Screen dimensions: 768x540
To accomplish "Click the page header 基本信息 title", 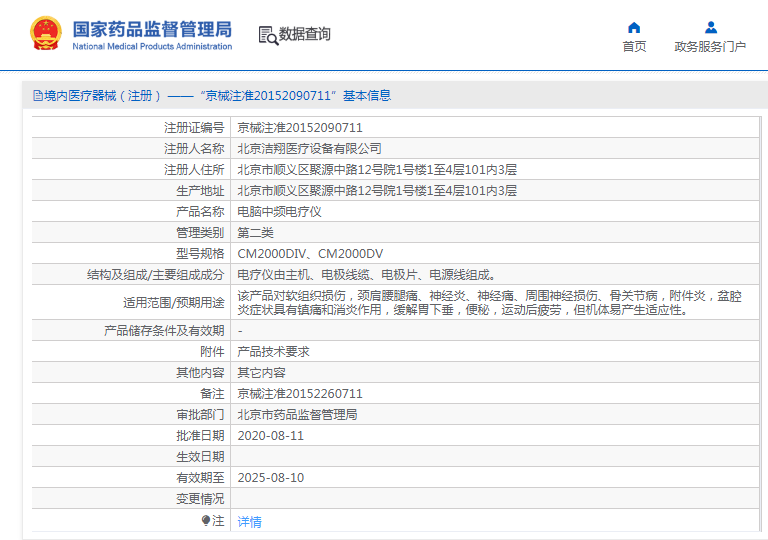I will click(367, 96).
